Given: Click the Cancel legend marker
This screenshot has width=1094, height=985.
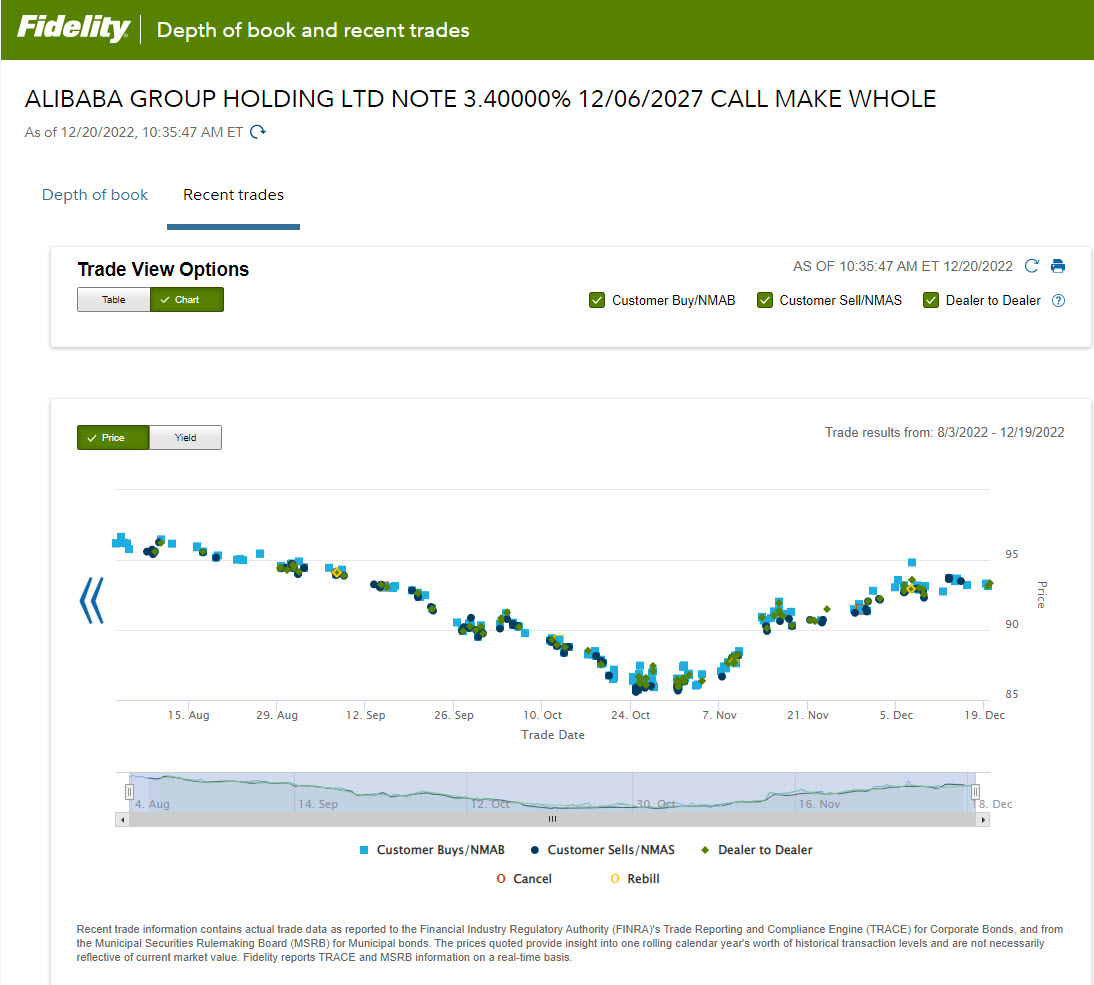Looking at the screenshot, I should (x=502, y=879).
